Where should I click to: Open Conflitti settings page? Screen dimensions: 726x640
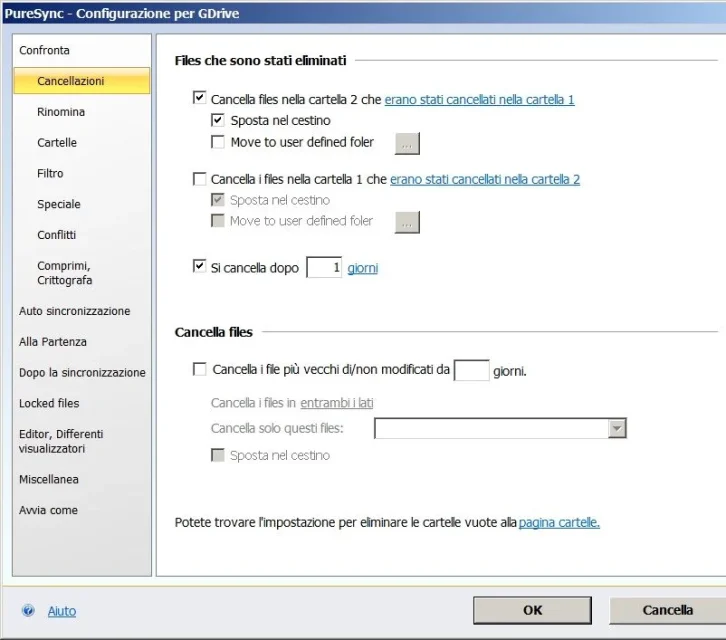[x=56, y=235]
